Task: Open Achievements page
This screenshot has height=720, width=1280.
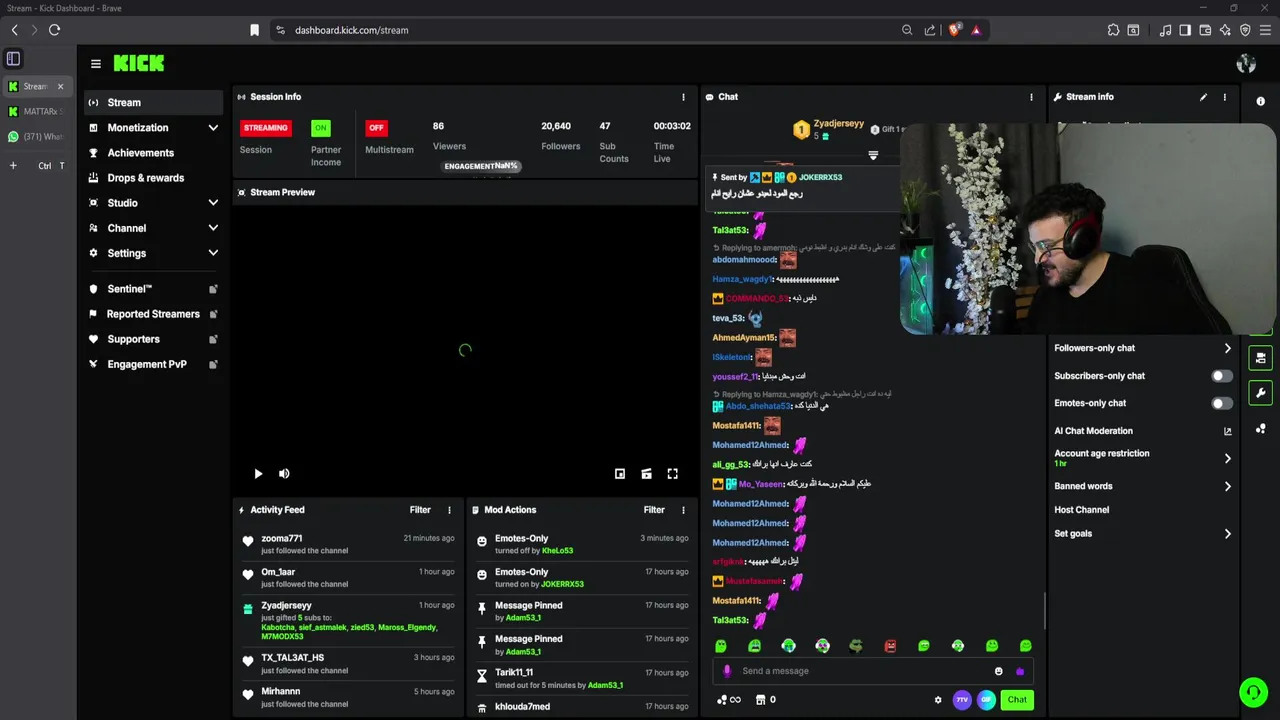Action: (x=153, y=153)
